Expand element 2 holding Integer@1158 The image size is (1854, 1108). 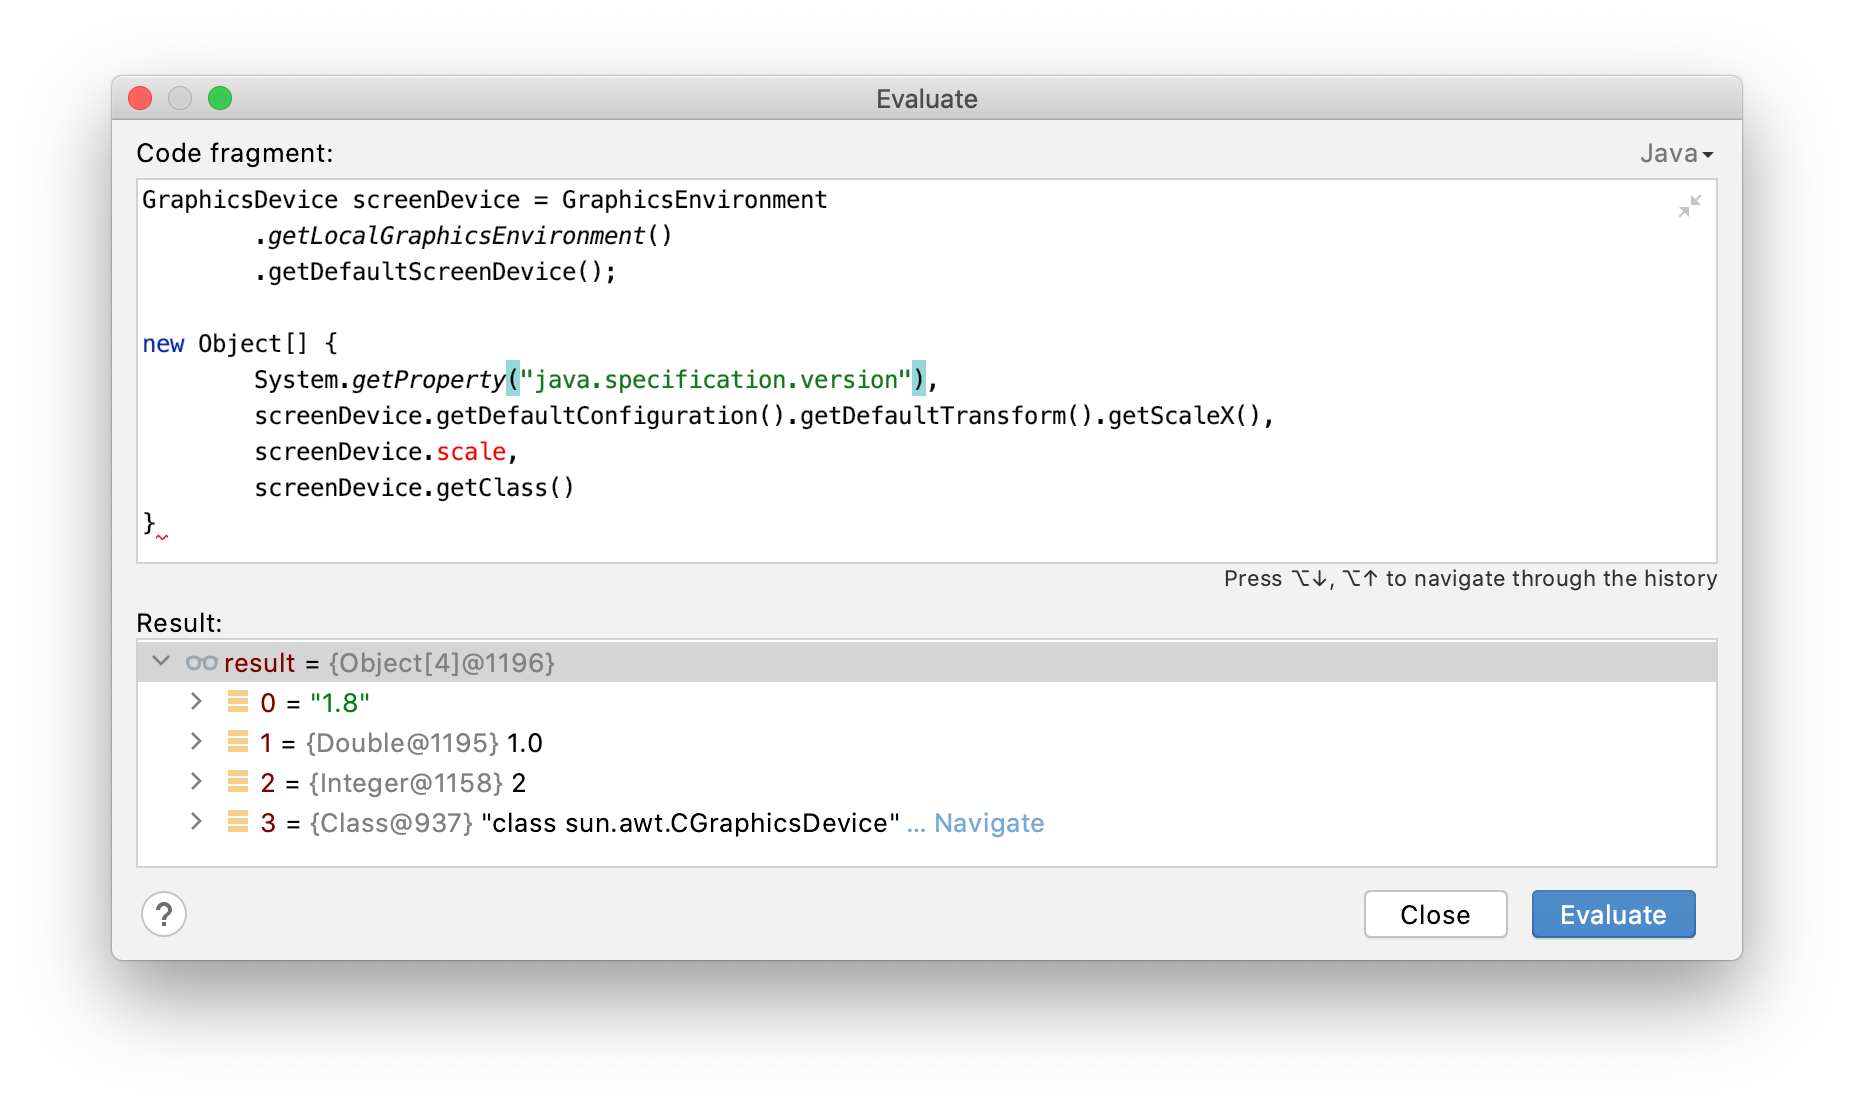(x=195, y=782)
